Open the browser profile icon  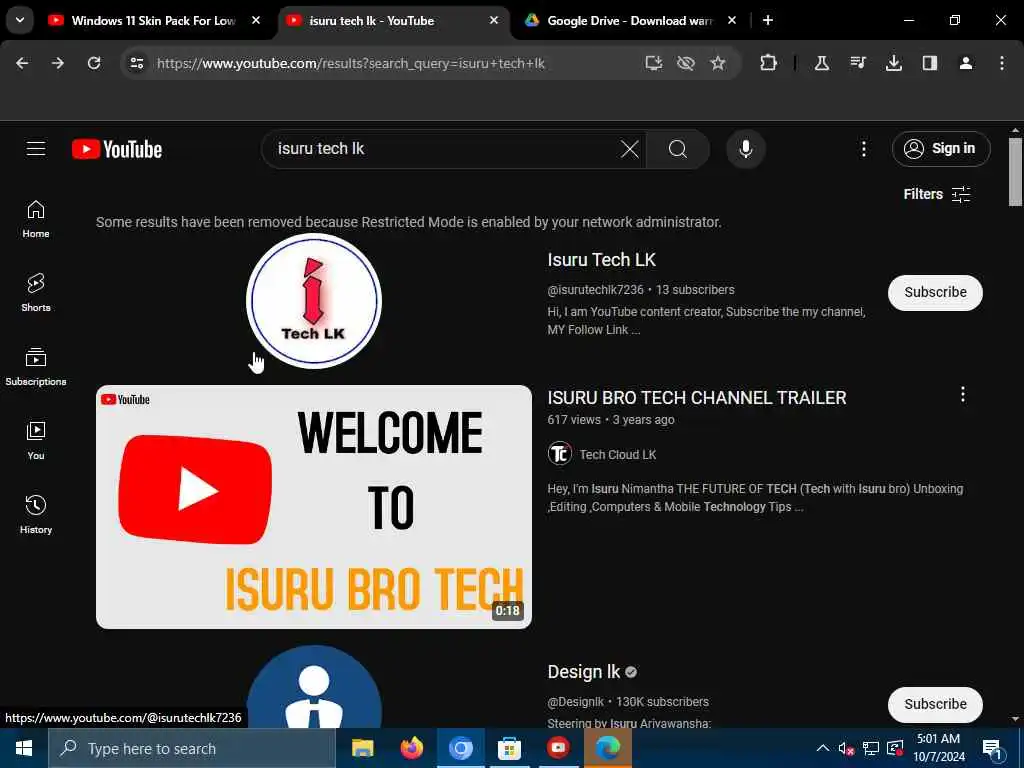coord(966,63)
